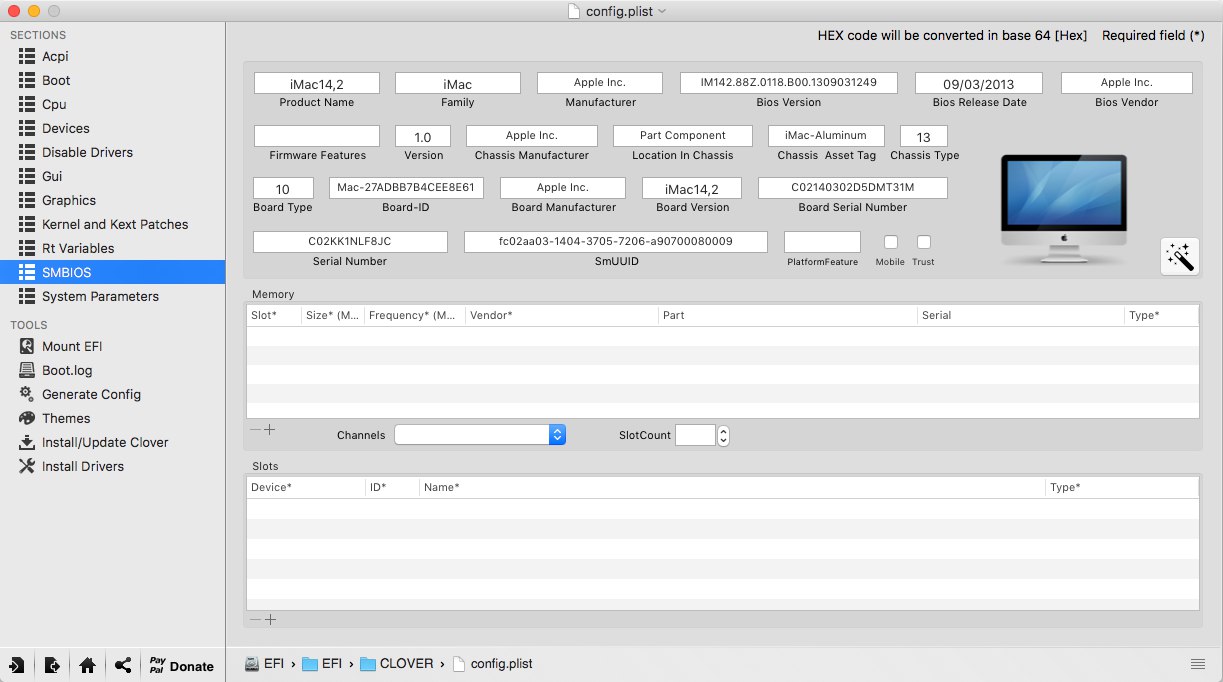
Task: Launch the Mount EFI tool
Action: point(112,346)
